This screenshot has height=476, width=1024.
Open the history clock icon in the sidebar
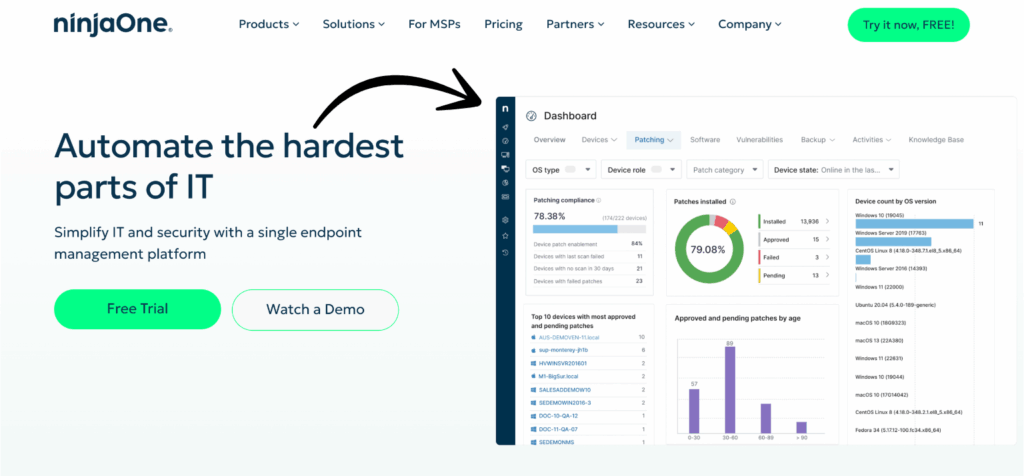(506, 252)
